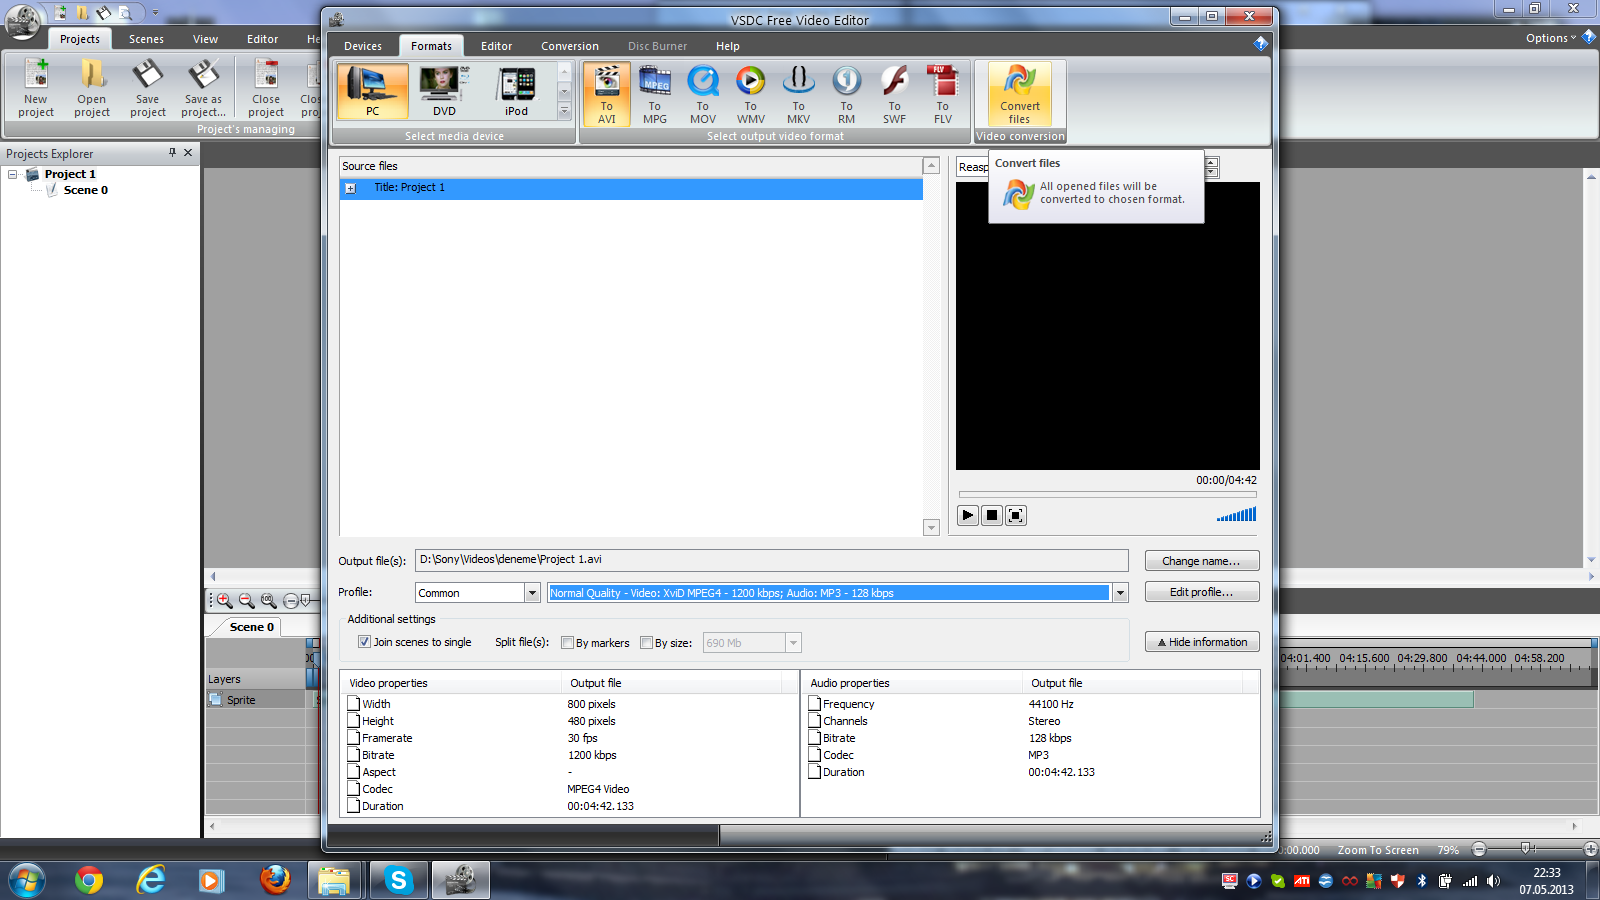Toggle Join scenes to single checkbox
This screenshot has height=900, width=1600.
364,642
